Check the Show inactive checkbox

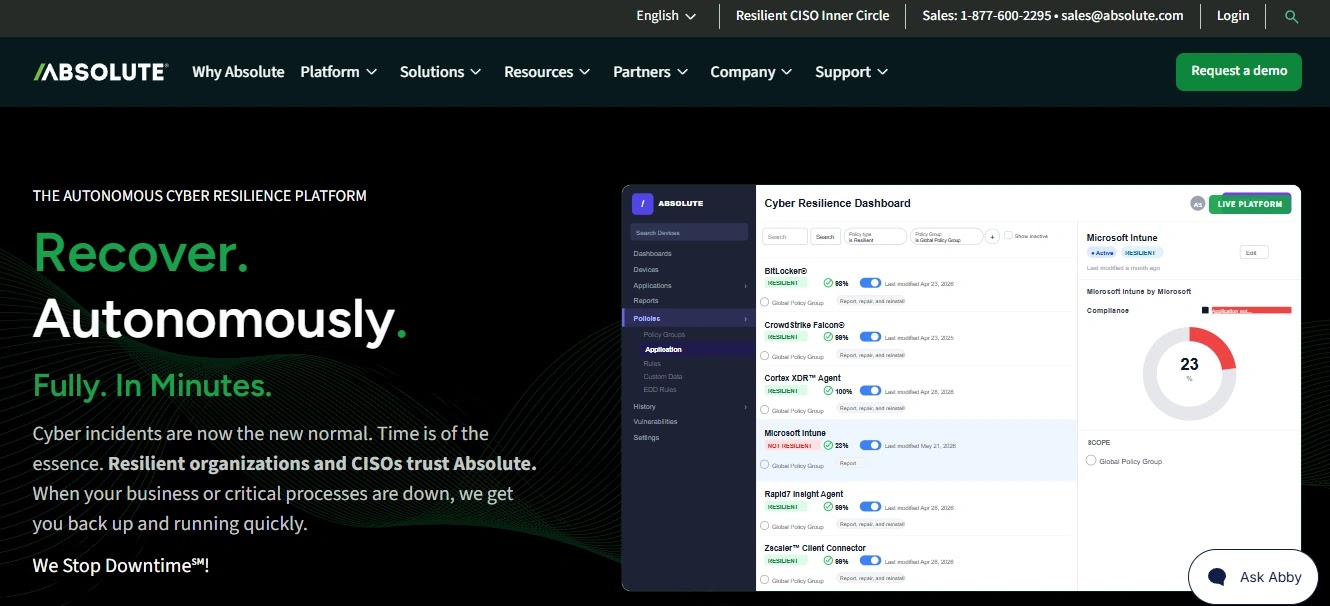[x=1008, y=235]
